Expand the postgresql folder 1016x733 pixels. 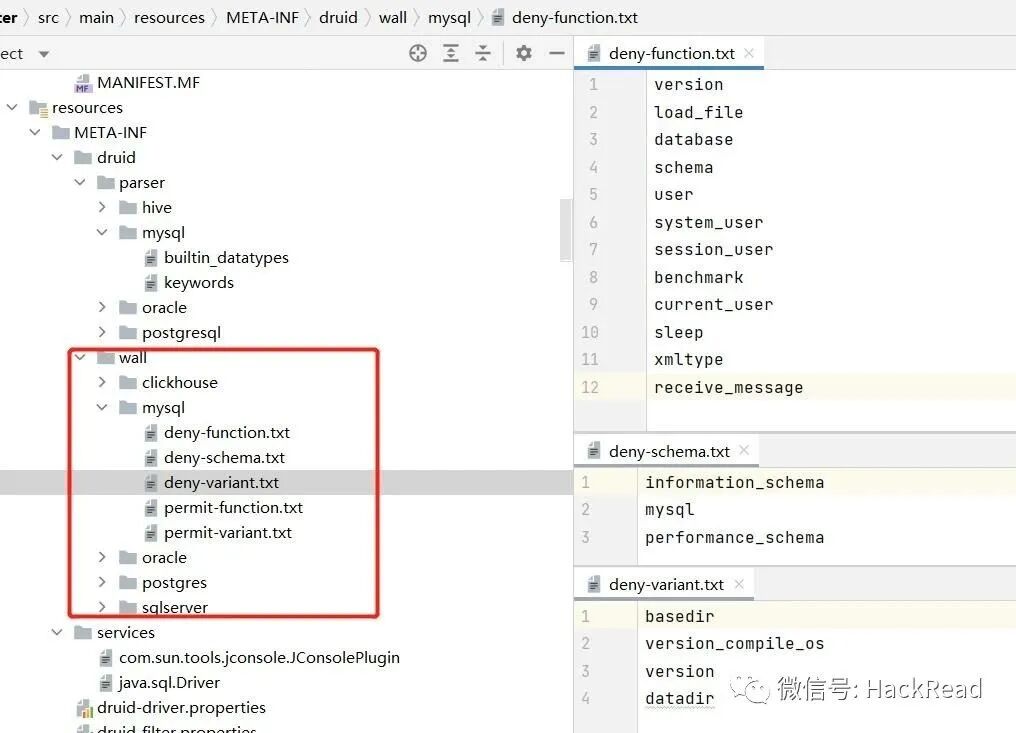point(102,332)
